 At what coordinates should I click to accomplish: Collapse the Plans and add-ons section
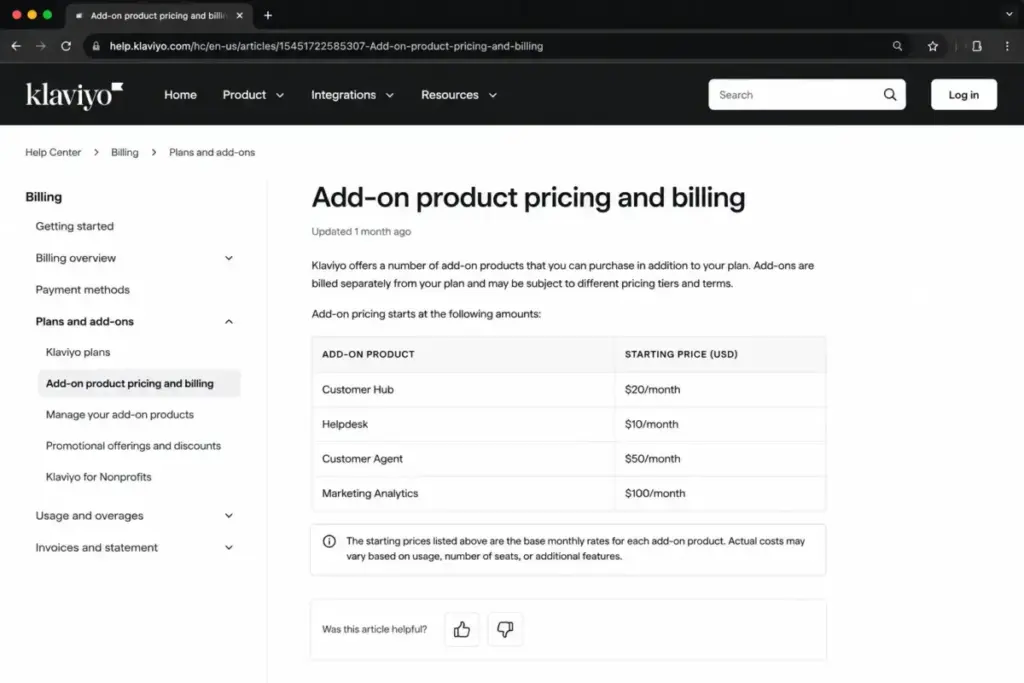click(x=229, y=321)
